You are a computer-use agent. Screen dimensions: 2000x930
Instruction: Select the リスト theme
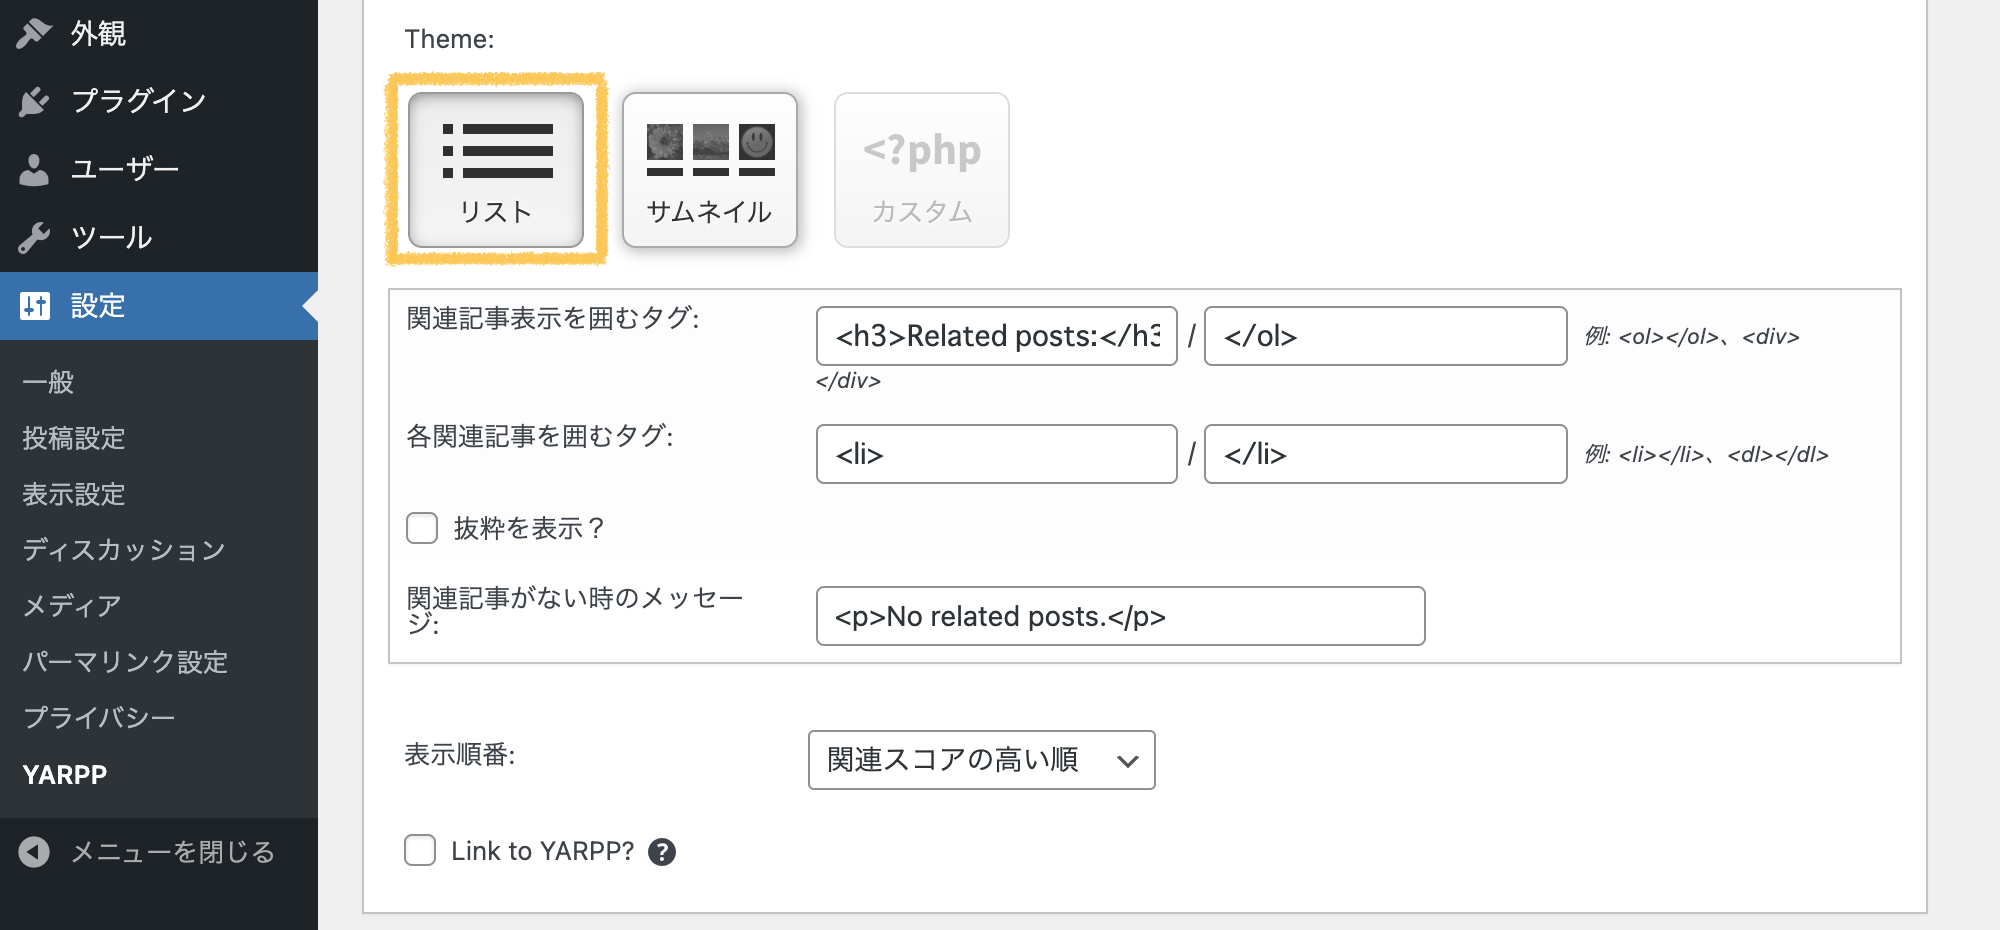coord(496,170)
